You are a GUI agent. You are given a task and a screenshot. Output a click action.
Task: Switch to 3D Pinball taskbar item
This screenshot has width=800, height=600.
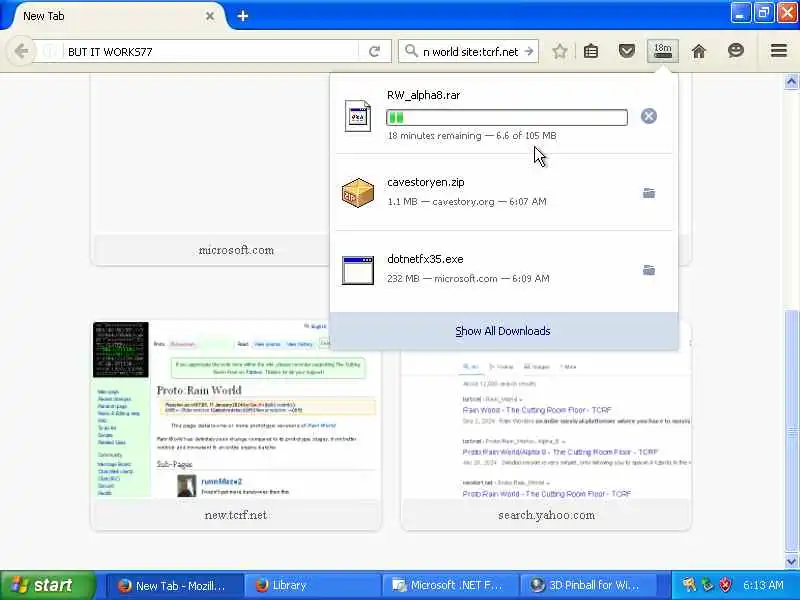587,586
